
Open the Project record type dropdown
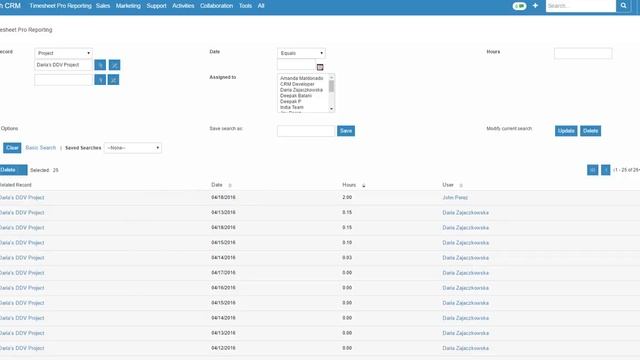pos(64,53)
